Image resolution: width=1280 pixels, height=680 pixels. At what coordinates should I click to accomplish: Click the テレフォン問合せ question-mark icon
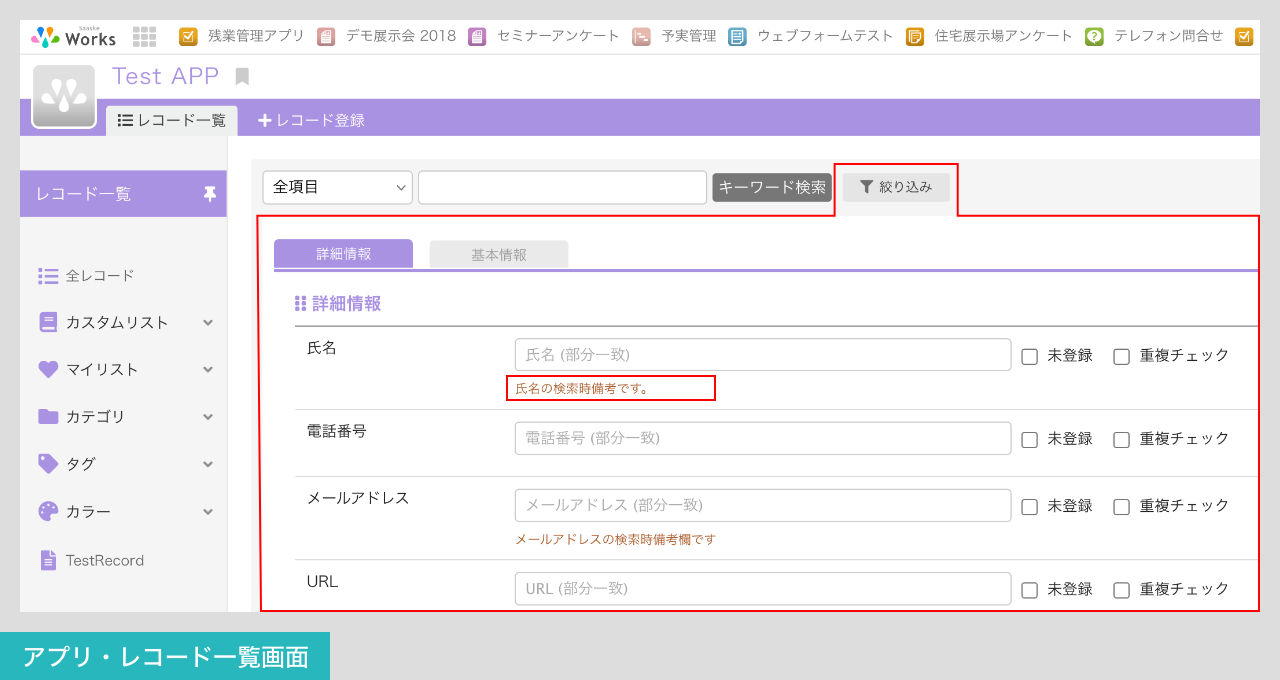pyautogui.click(x=1094, y=37)
